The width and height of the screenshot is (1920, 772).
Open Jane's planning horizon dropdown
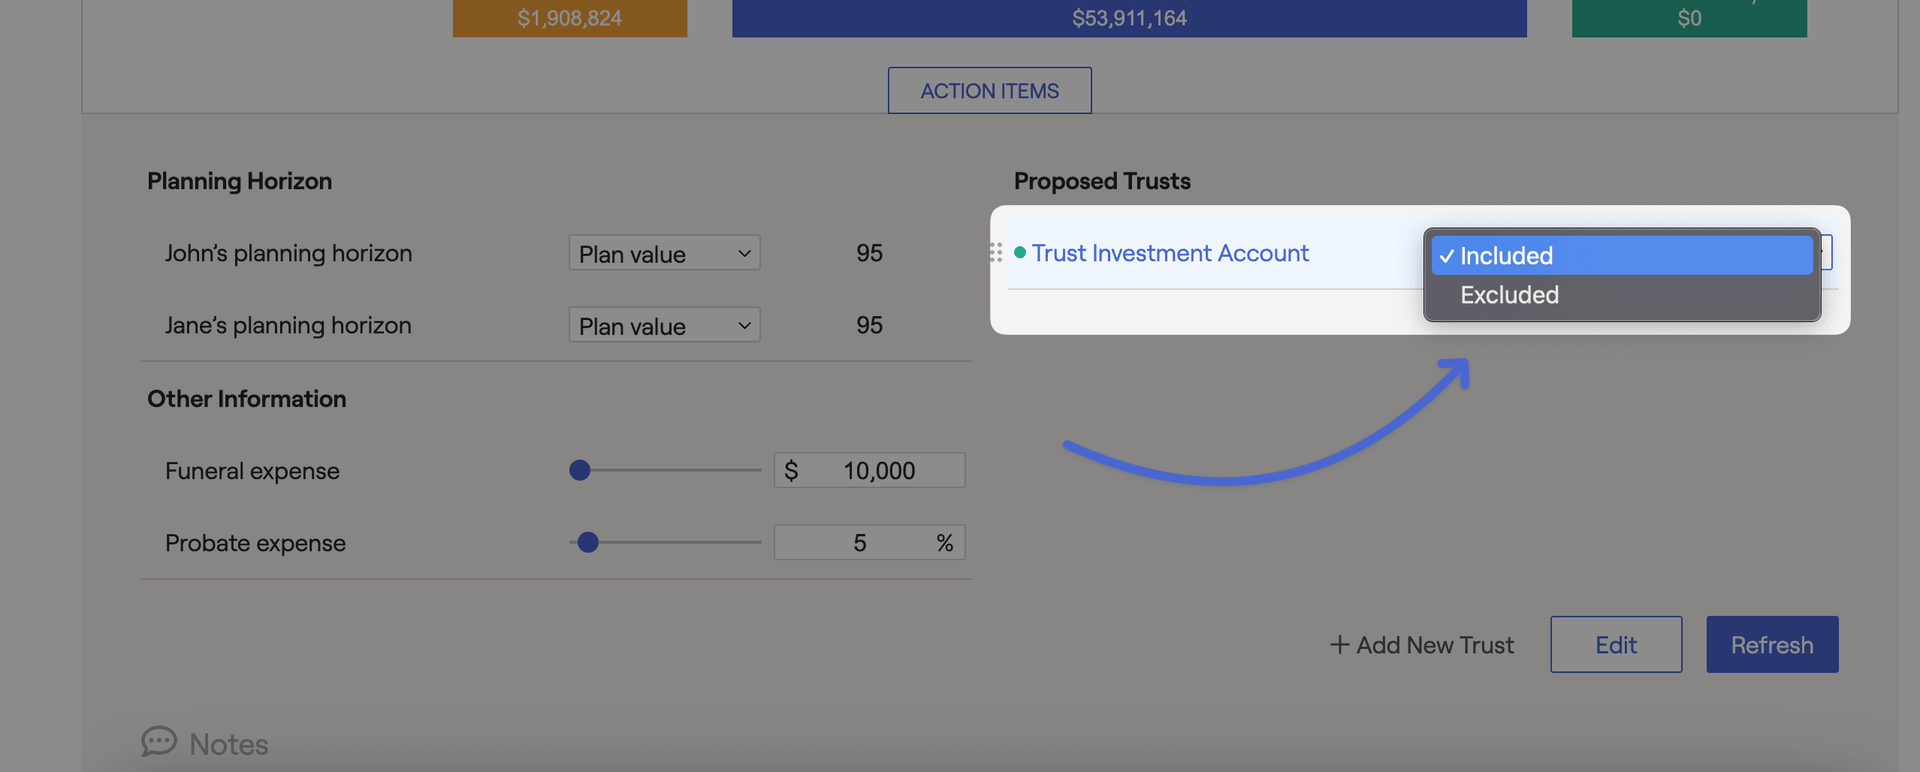664,325
